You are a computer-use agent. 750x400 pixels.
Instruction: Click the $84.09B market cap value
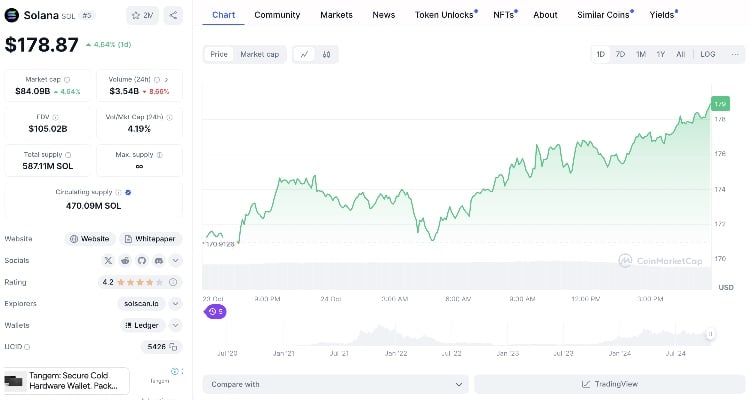pos(33,91)
